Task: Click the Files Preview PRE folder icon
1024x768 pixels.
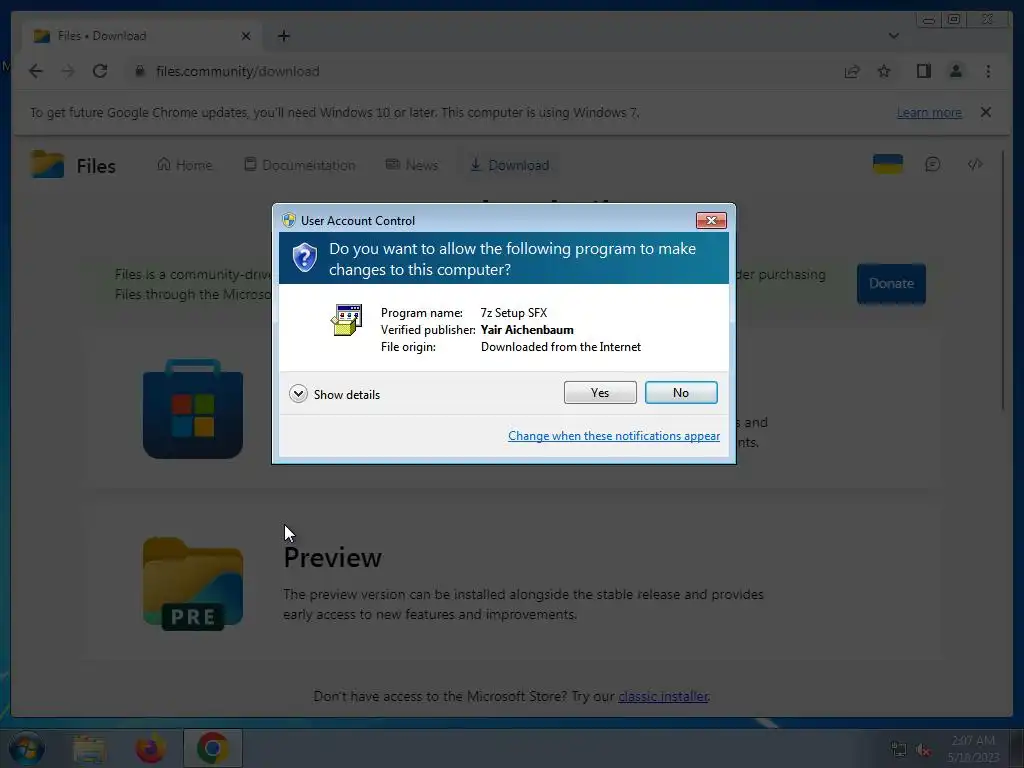Action: (x=193, y=583)
